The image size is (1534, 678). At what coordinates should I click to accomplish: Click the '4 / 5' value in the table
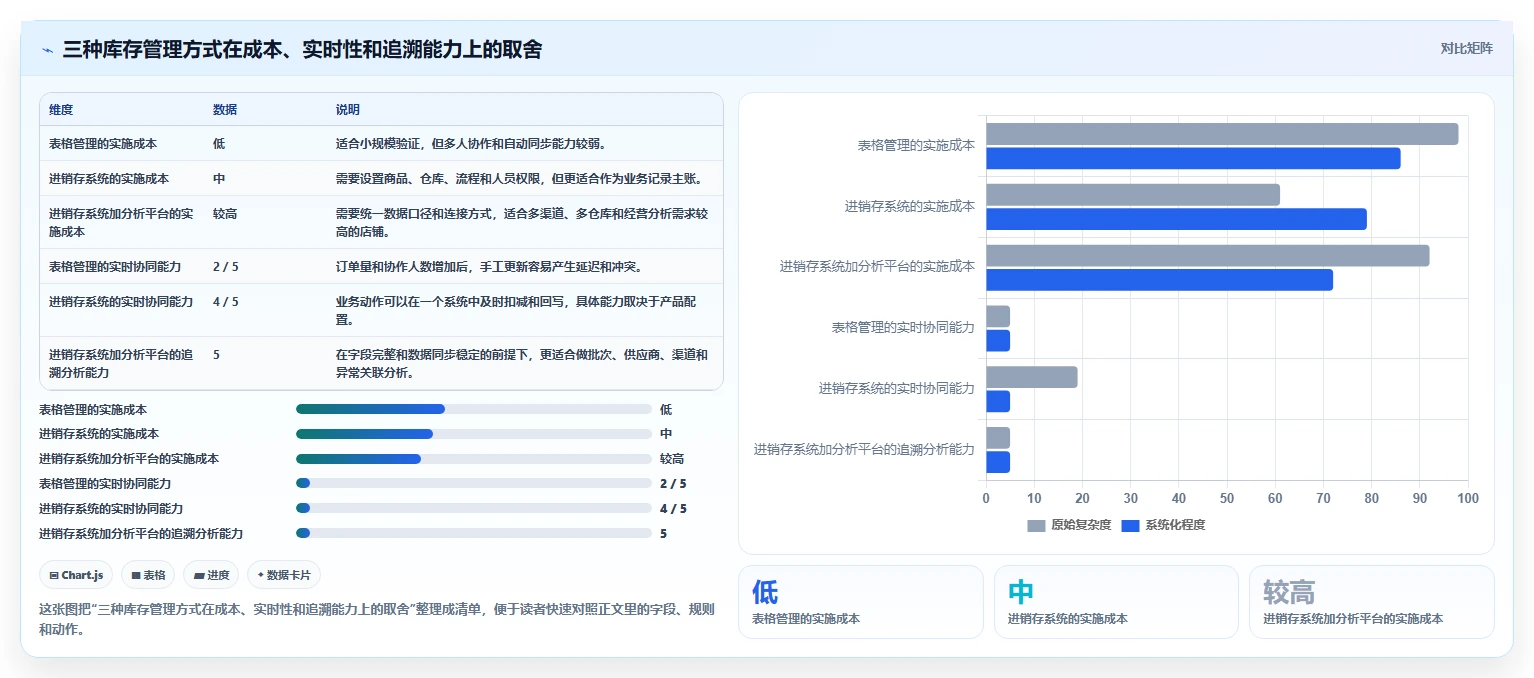coord(226,301)
